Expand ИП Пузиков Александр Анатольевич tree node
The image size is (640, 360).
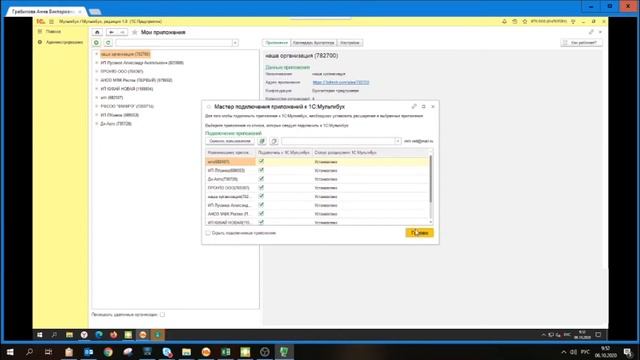[x=97, y=63]
